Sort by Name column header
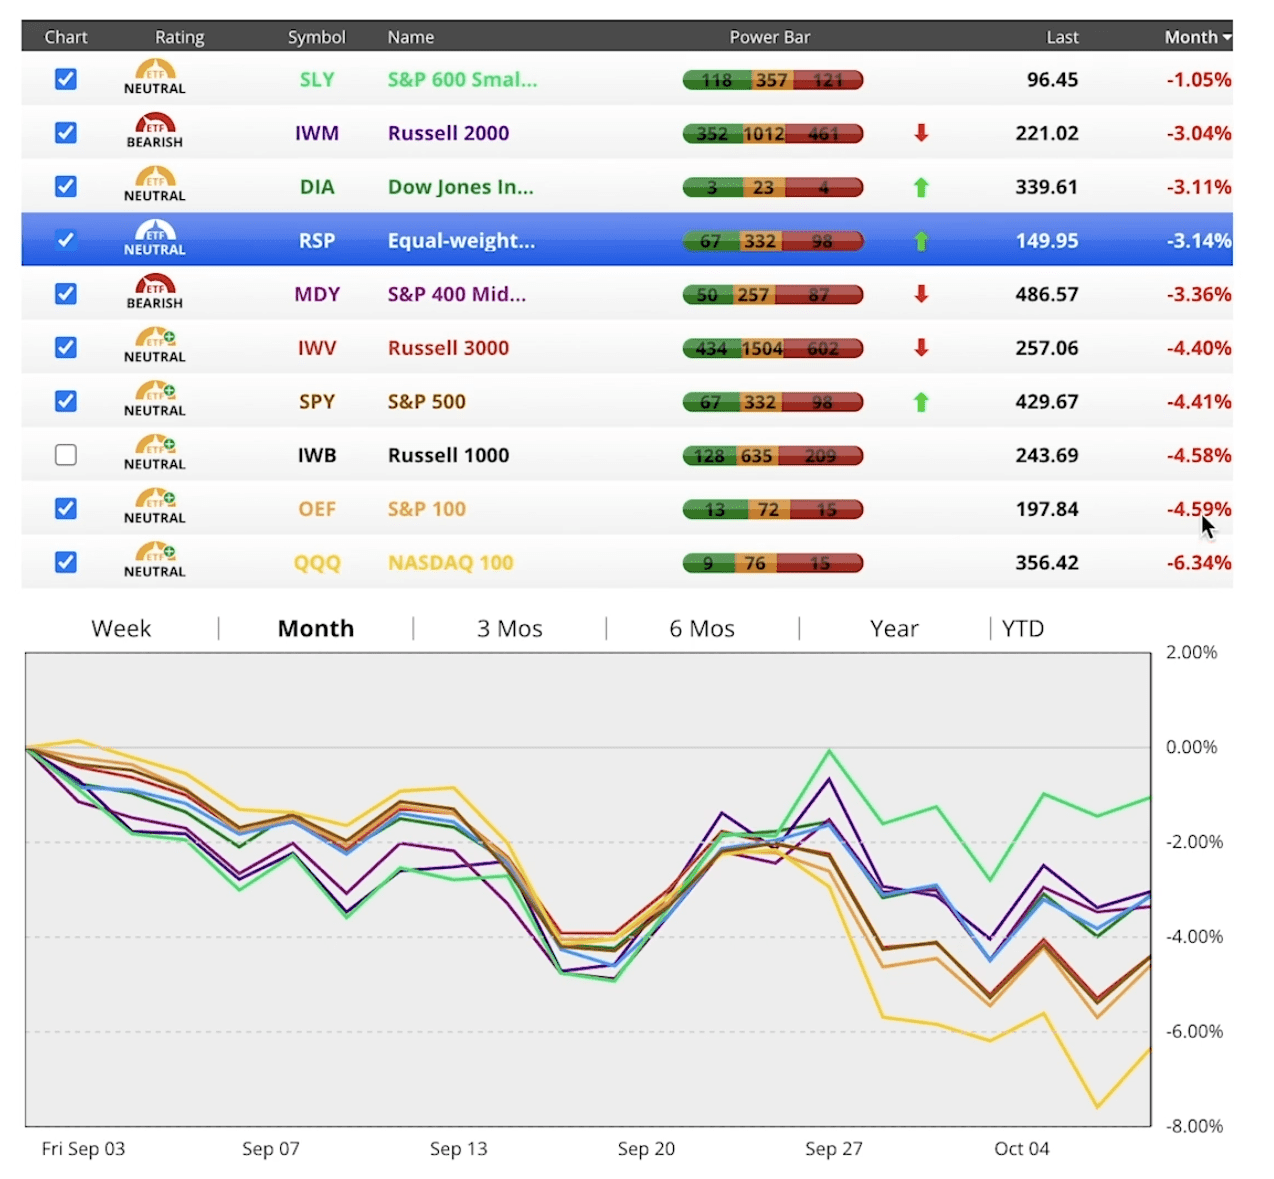This screenshot has height=1179, width=1274. tap(411, 37)
